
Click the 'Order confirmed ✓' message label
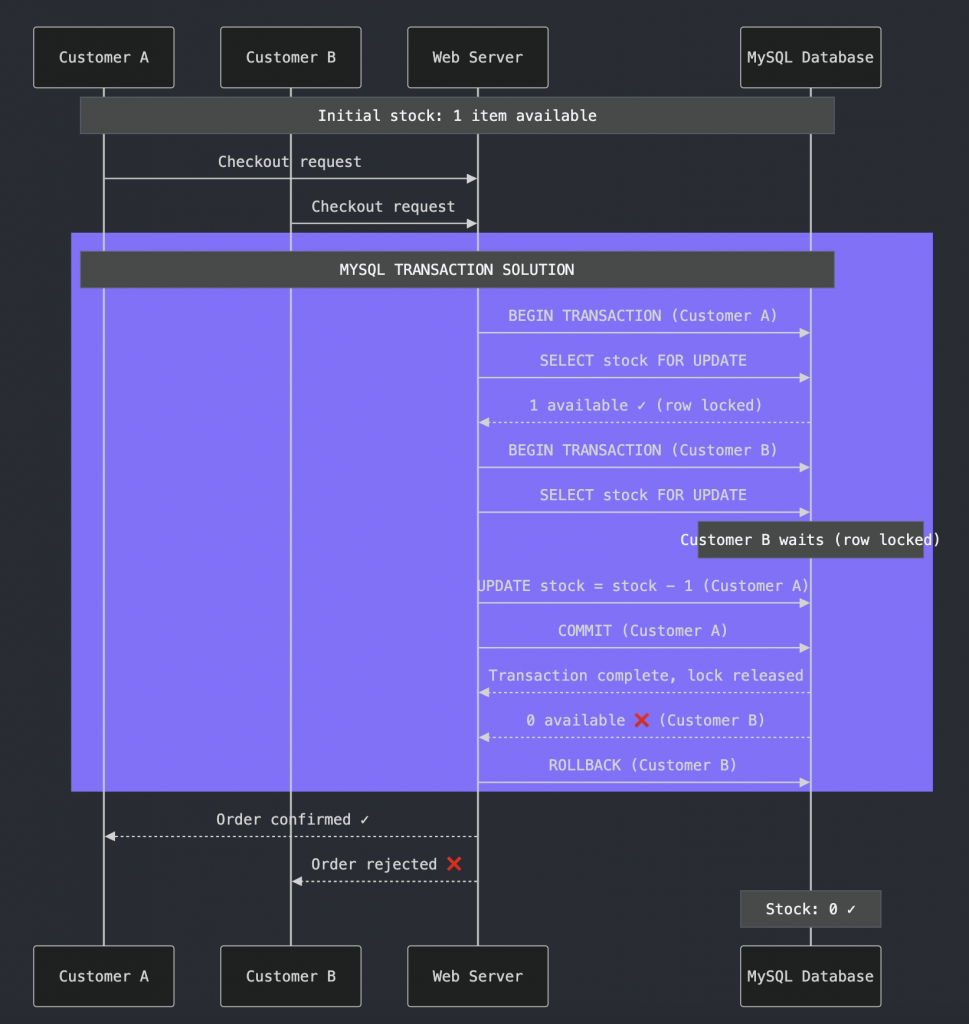293,820
